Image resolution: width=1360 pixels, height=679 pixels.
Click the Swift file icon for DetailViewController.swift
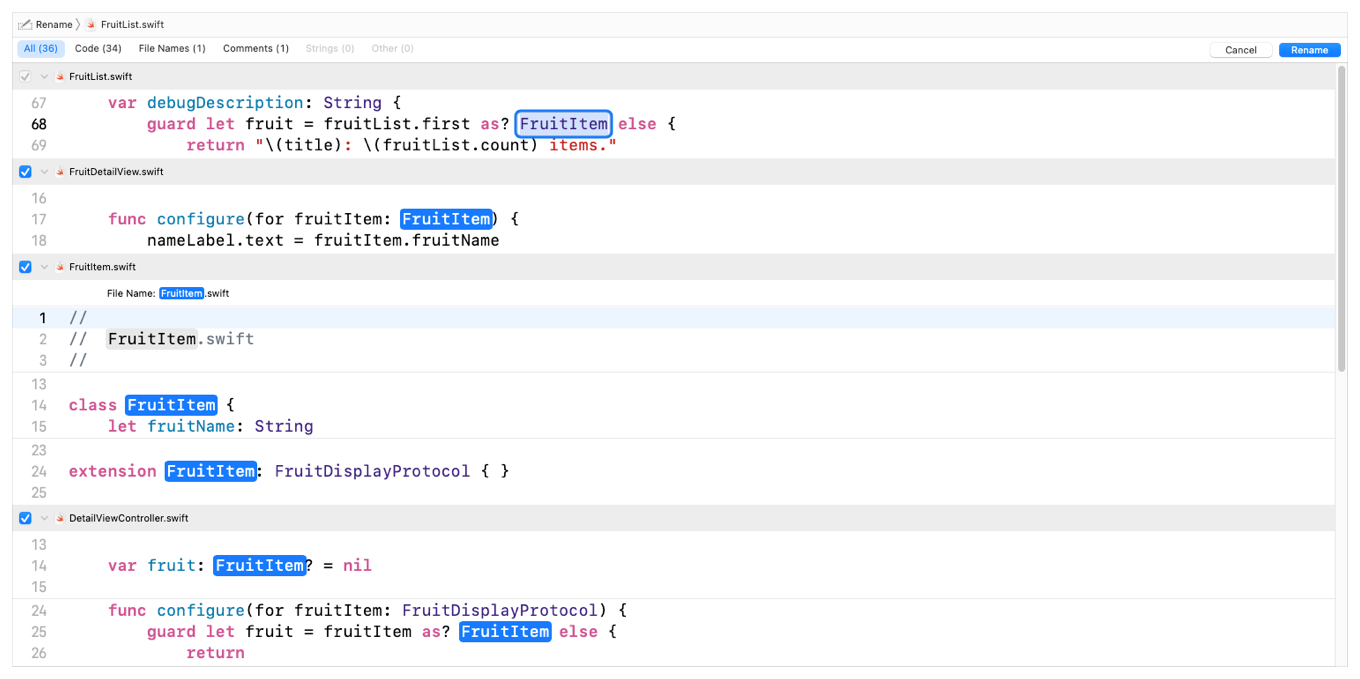pos(60,518)
